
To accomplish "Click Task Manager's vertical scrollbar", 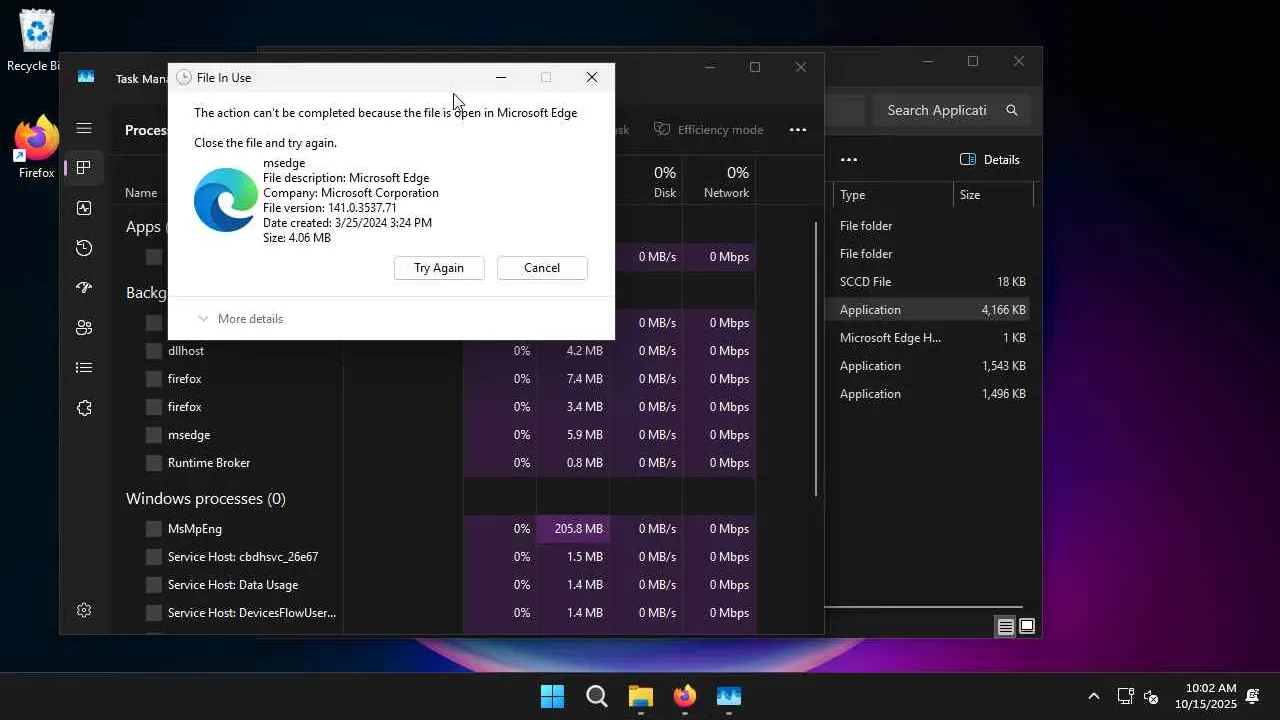I will [816, 358].
